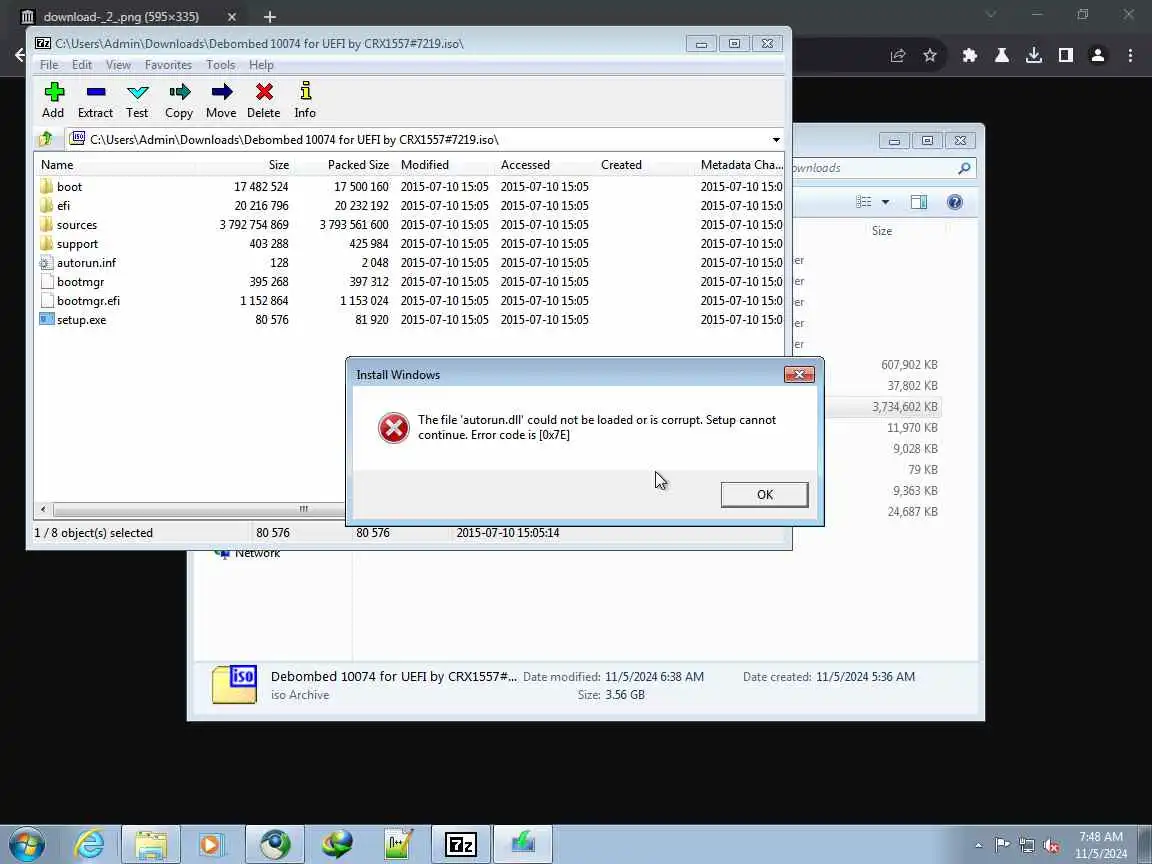Screen dimensions: 1152x864
Task: Click the Explorer search box magnifier
Action: point(964,168)
